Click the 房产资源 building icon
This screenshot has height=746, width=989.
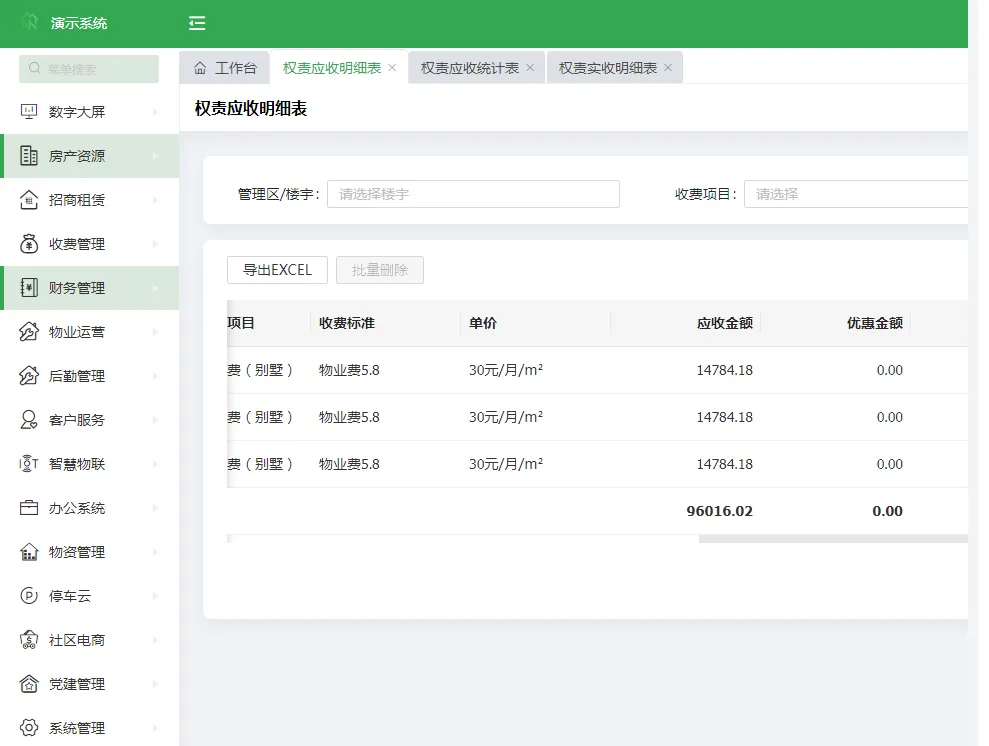[29, 156]
